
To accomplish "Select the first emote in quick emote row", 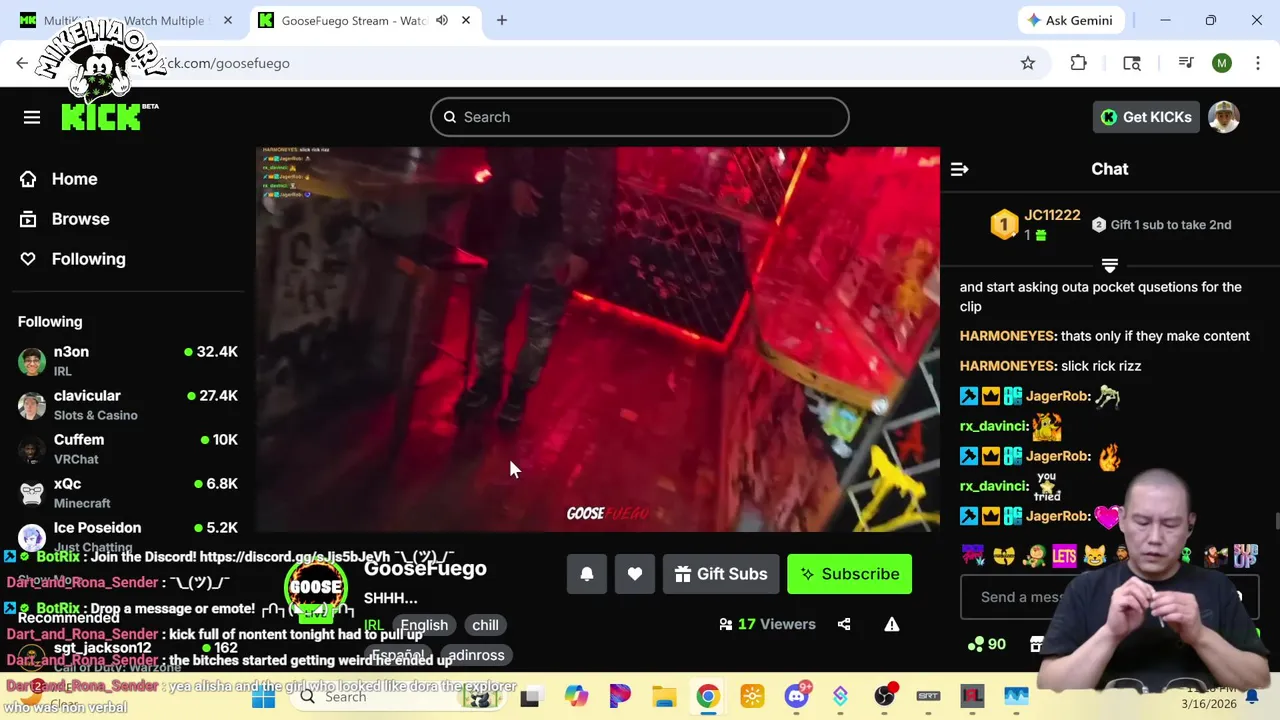I will (x=973, y=555).
